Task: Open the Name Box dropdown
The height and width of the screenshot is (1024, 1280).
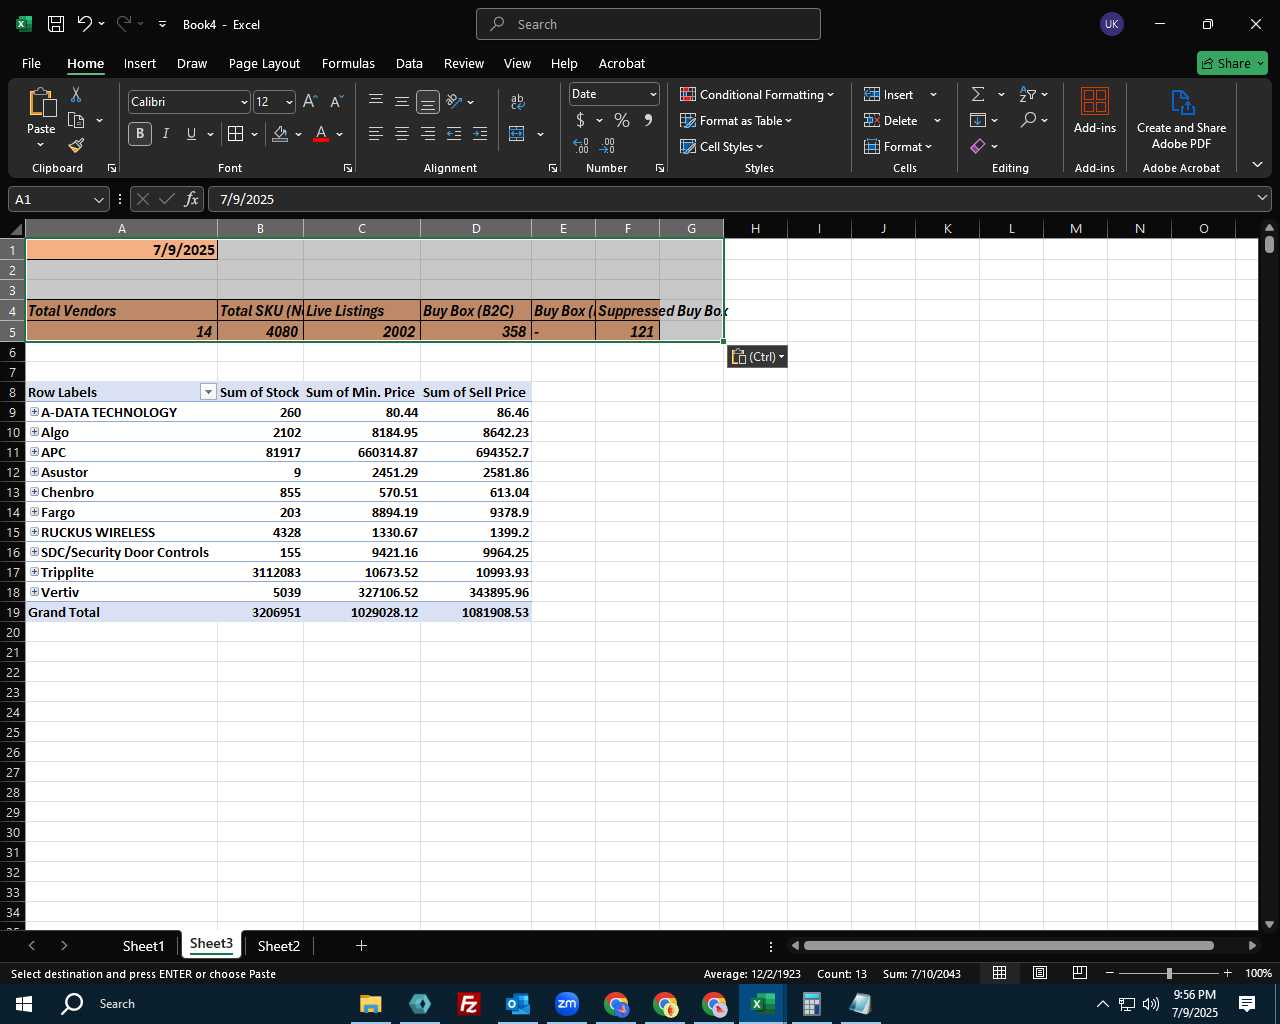Action: click(x=99, y=199)
